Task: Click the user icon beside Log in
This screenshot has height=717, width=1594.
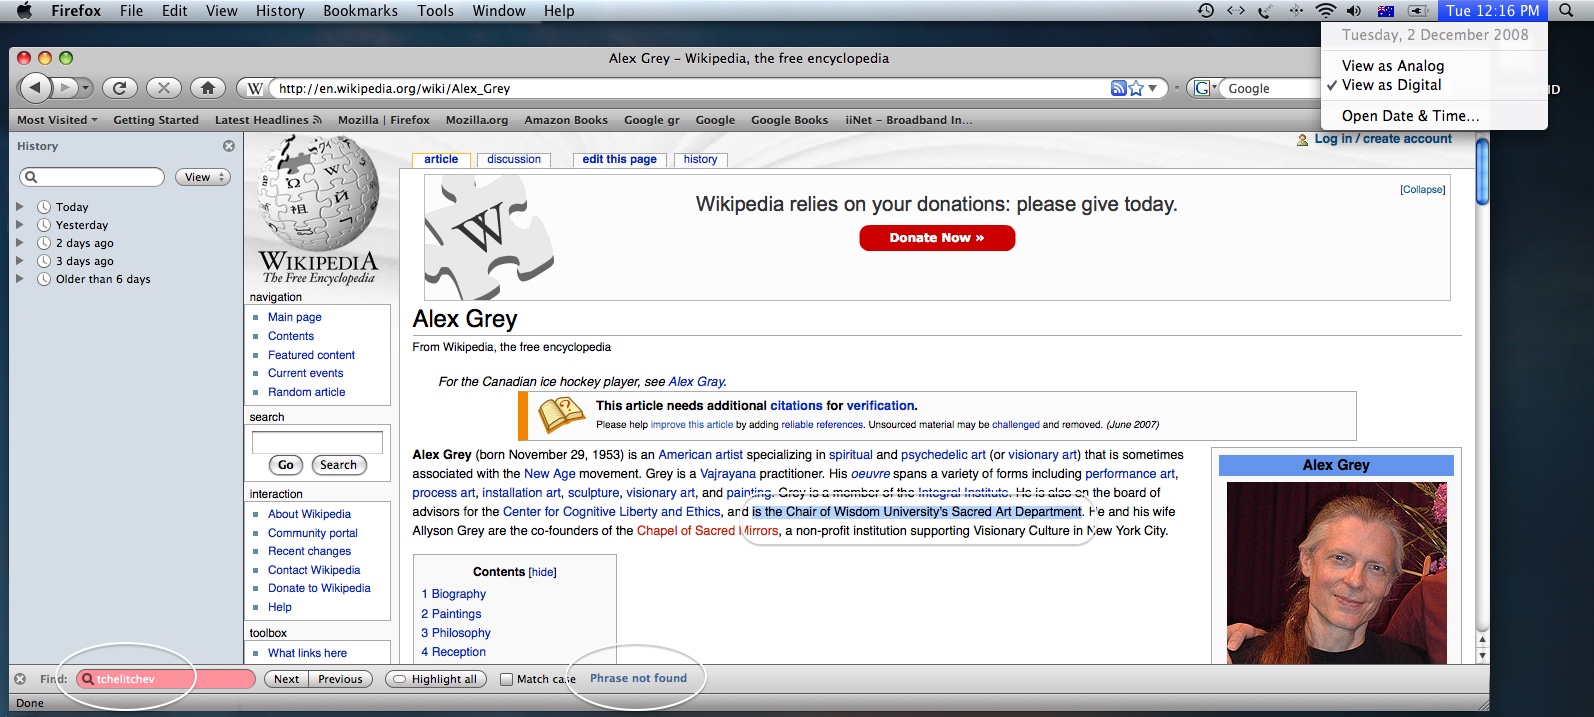Action: click(1302, 140)
